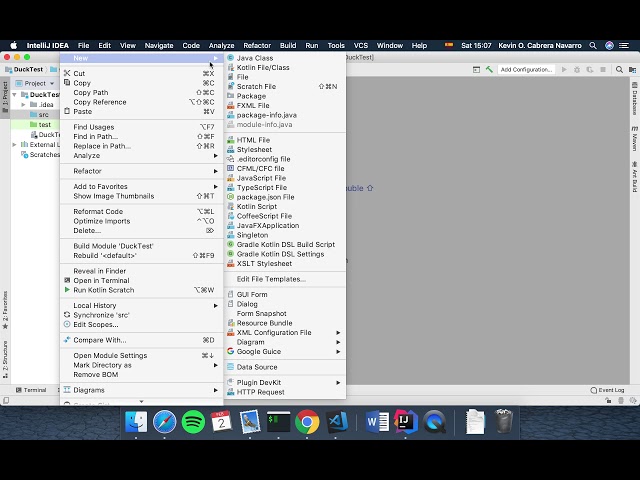Choose Copy Path from context menu
Screen dimensions: 640x480
point(141,93)
